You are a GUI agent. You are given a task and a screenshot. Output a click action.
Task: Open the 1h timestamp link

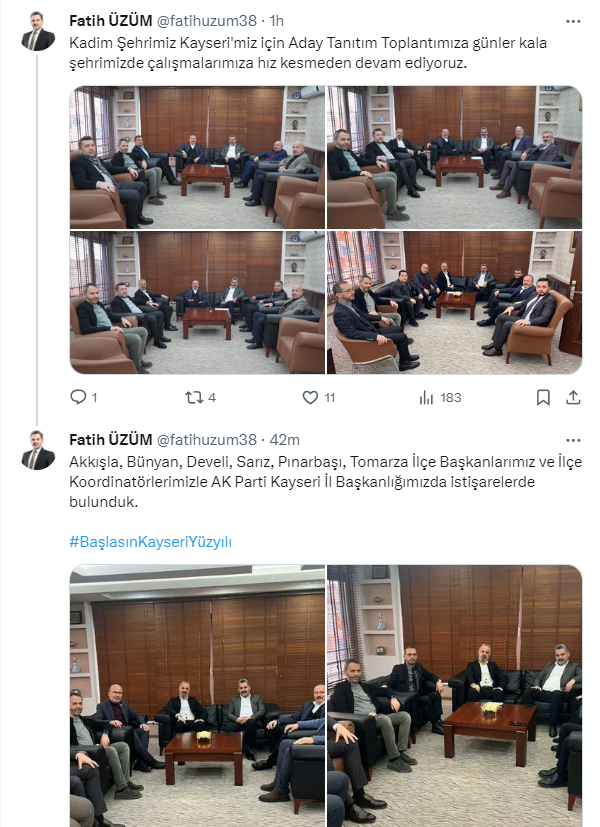pyautogui.click(x=277, y=21)
